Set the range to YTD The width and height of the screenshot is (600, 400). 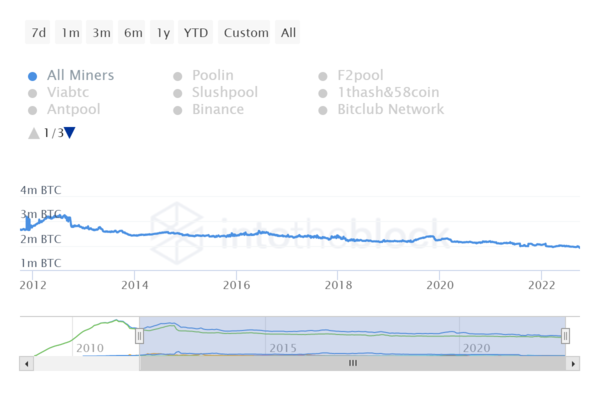click(195, 33)
